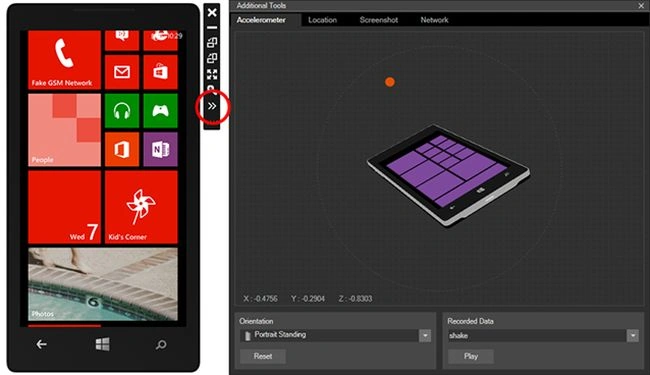This screenshot has width=650, height=375.
Task: Open the People tile
Action: pos(64,130)
